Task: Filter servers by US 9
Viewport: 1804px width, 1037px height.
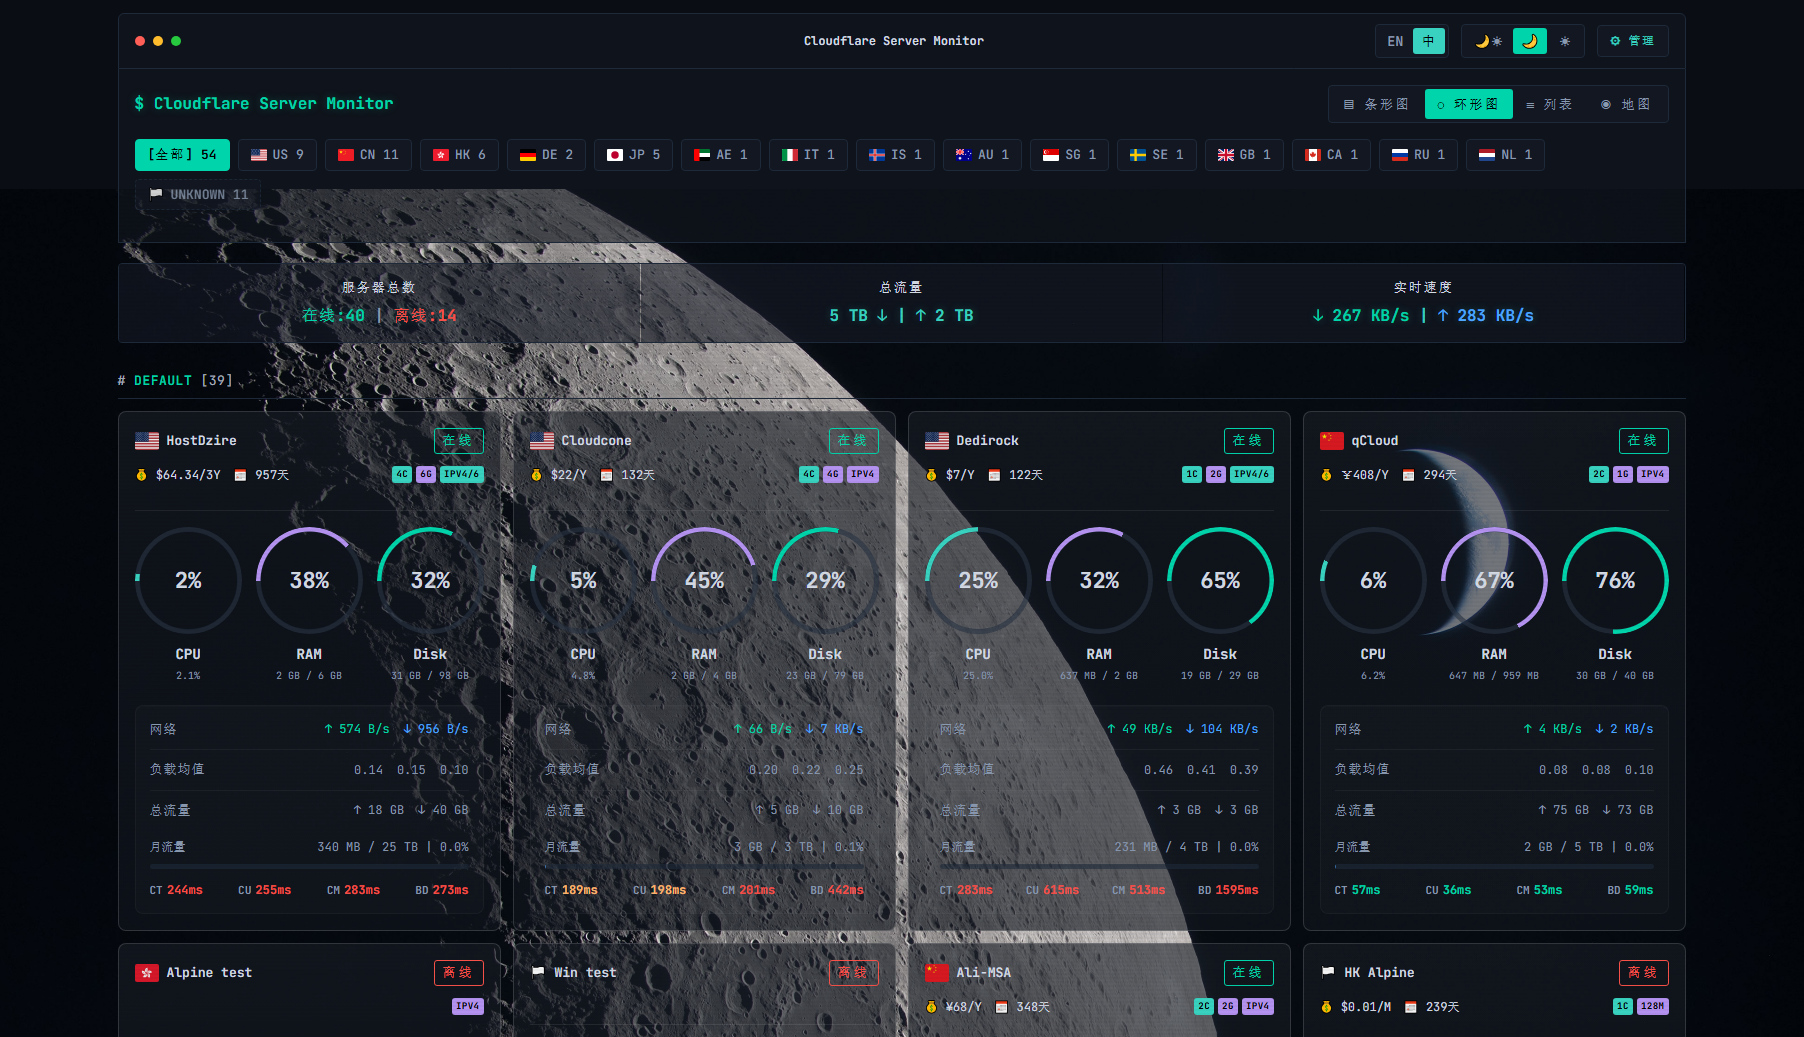Action: [x=277, y=155]
